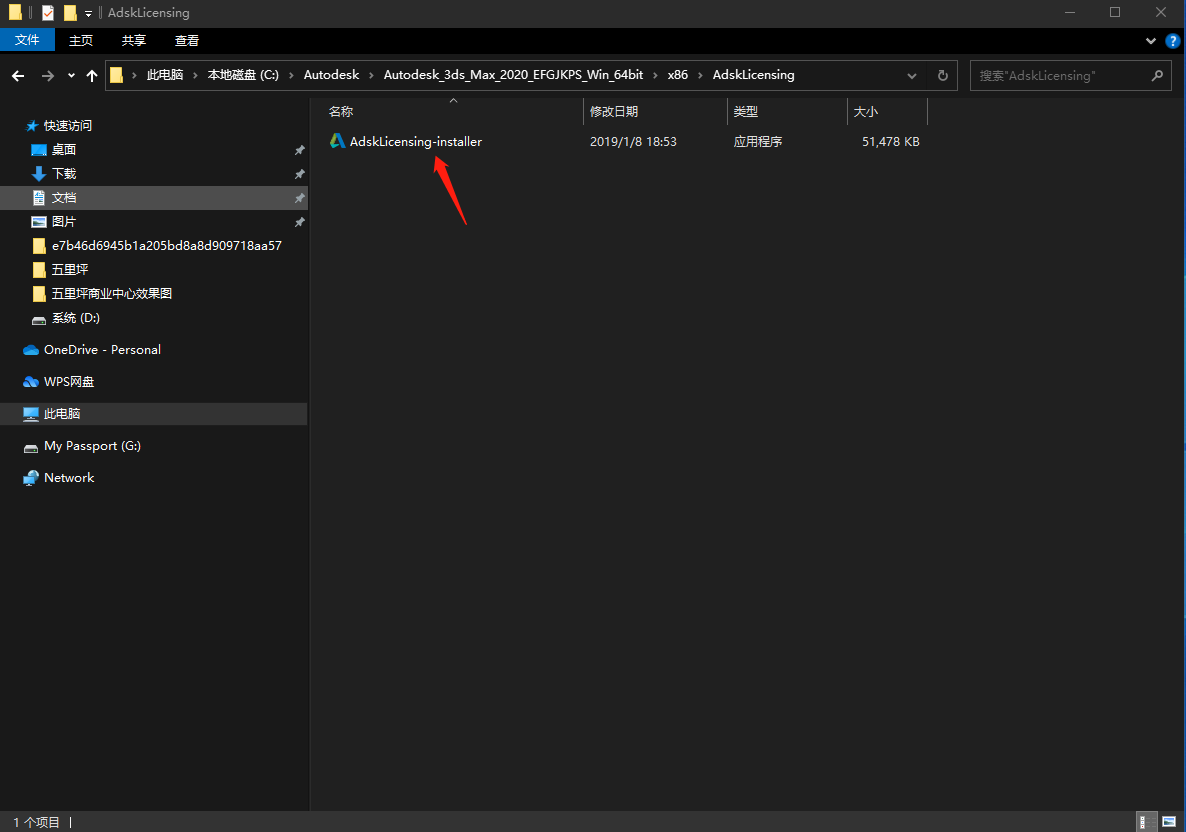Open 下载 in quick access
The height and width of the screenshot is (832, 1186).
64,174
